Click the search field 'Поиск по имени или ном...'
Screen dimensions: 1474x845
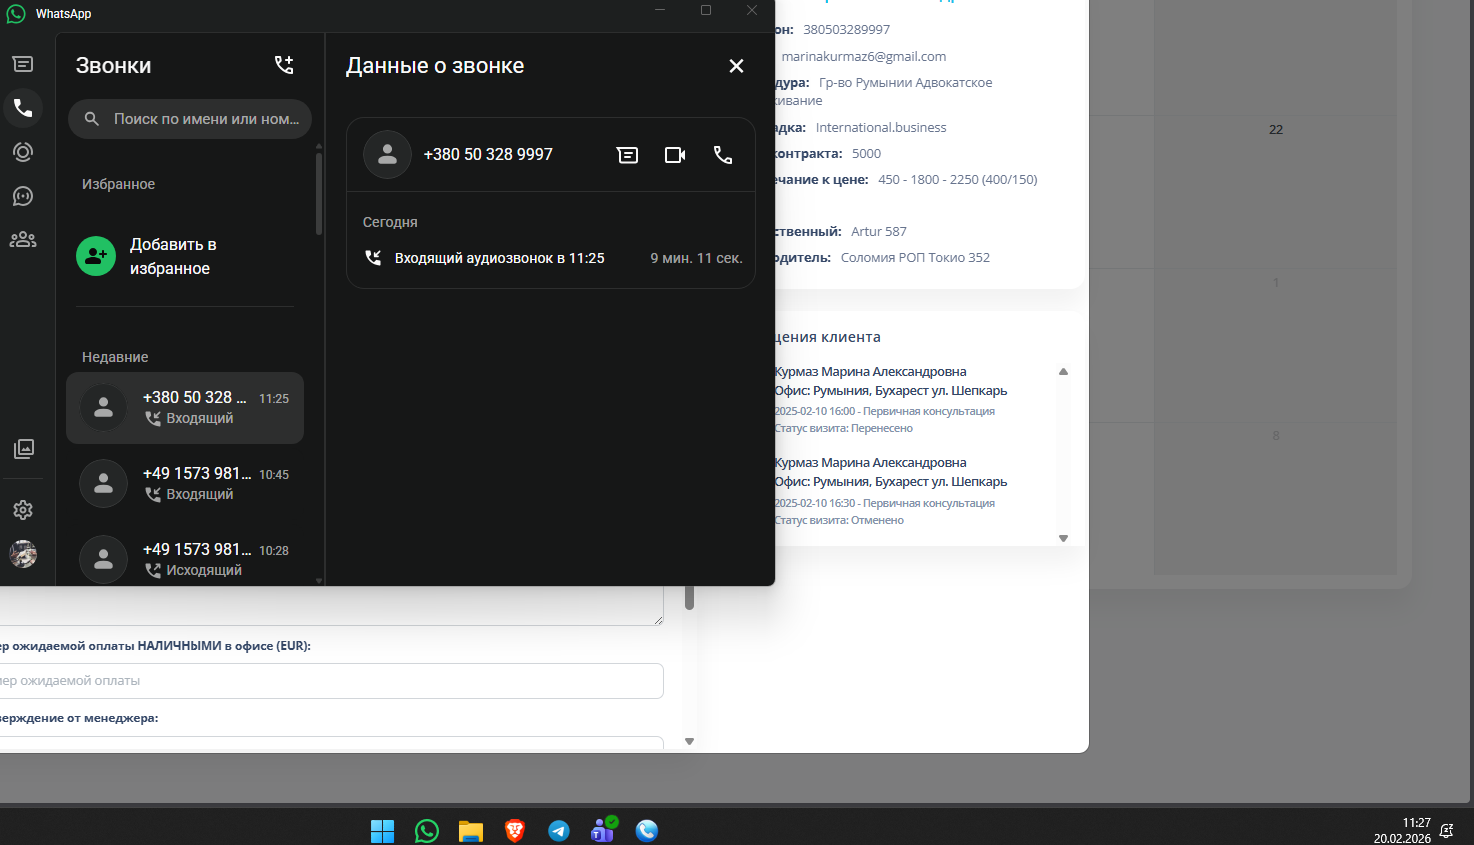[x=190, y=119]
